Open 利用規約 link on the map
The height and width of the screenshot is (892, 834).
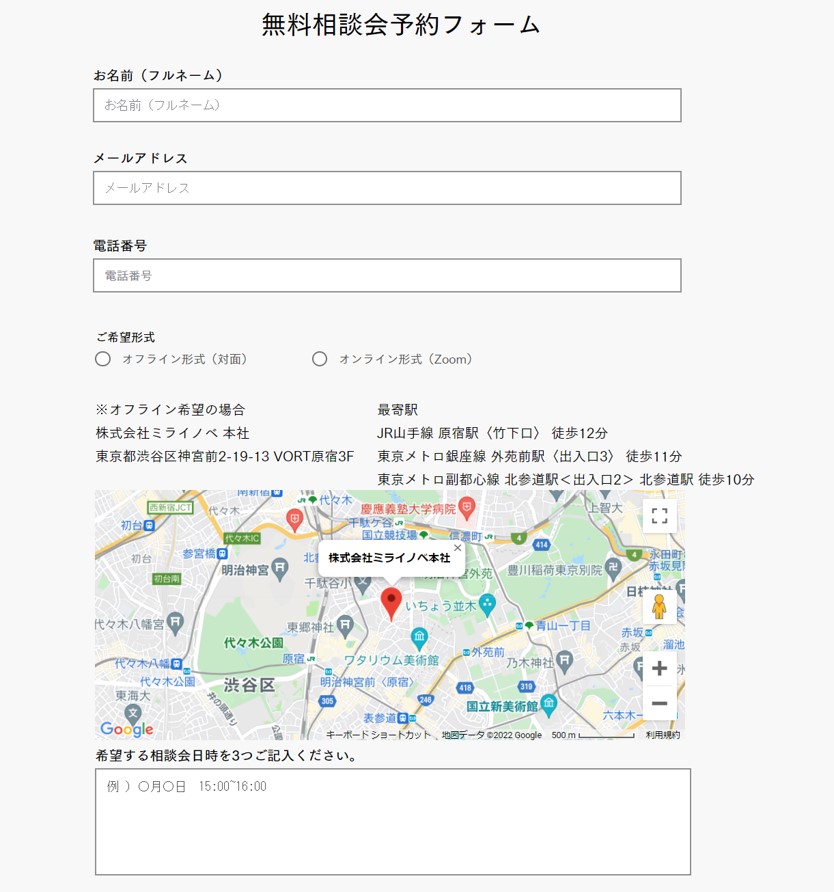(x=663, y=735)
